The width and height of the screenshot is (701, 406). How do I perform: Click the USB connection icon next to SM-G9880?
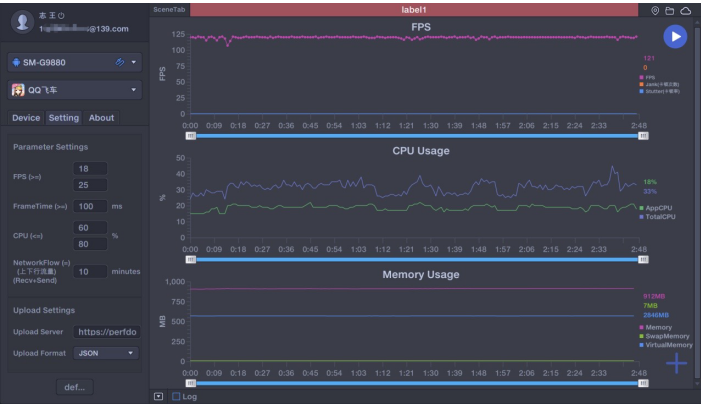click(x=120, y=61)
